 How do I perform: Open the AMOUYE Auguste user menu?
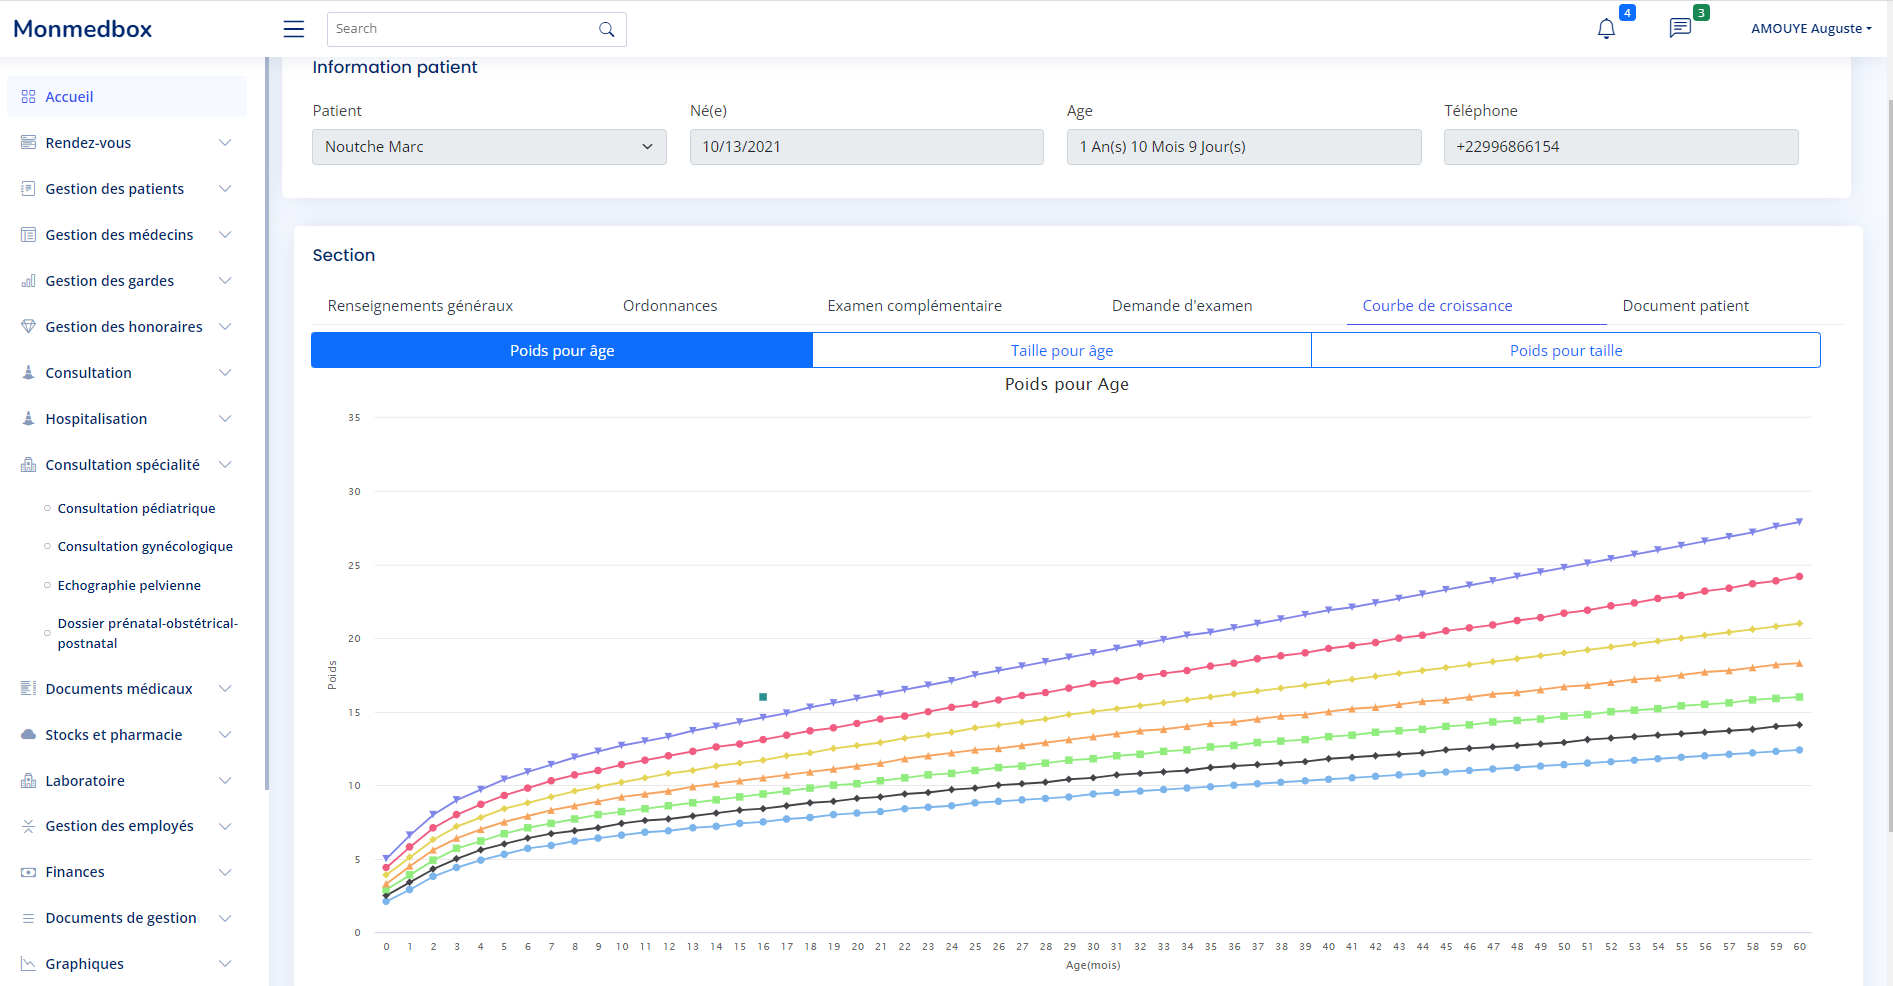coord(1810,29)
